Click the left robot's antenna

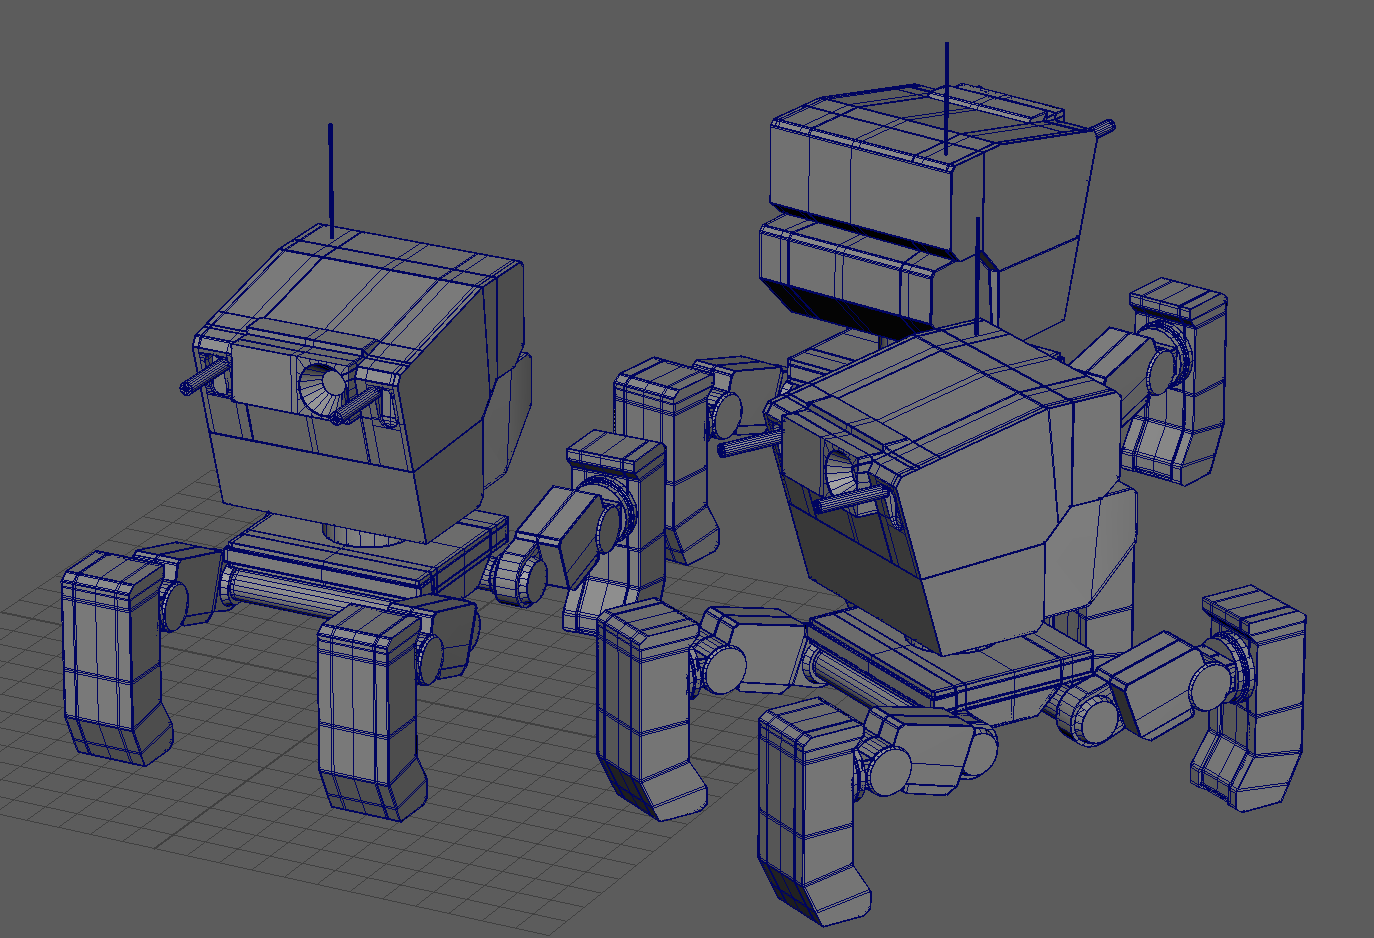331,180
